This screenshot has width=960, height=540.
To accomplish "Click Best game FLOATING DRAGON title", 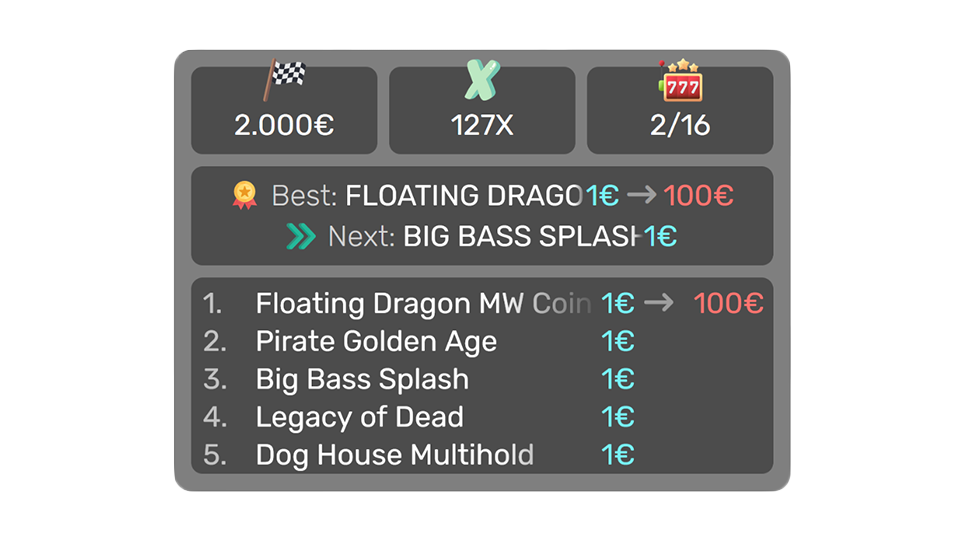I will click(464, 195).
